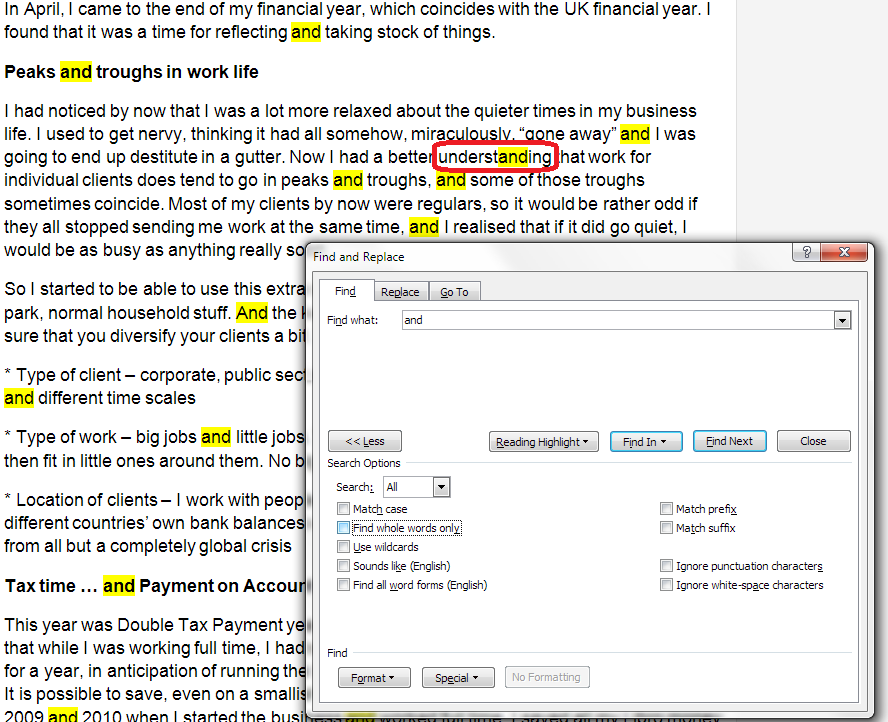Expand the Find what history dropdown arrow
The width and height of the screenshot is (888, 722).
tap(842, 320)
